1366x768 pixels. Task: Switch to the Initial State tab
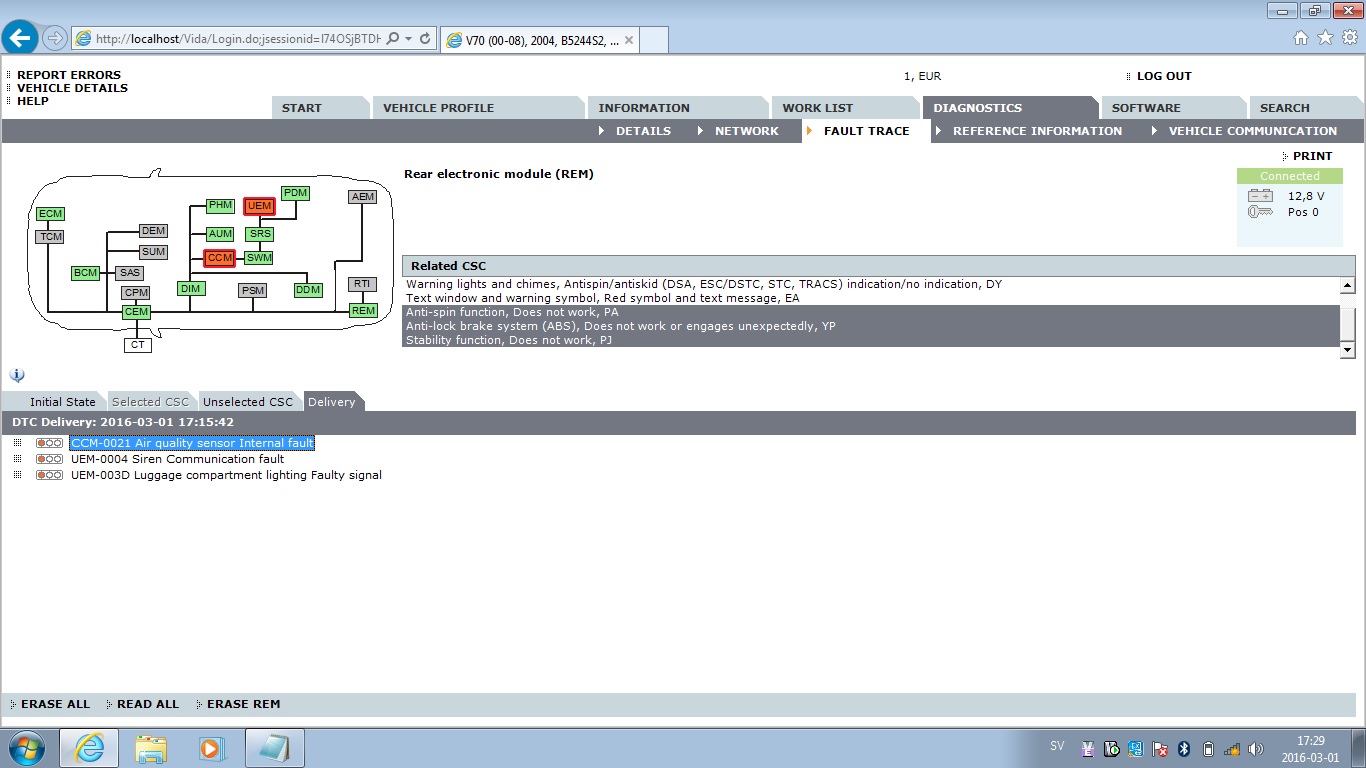(62, 402)
